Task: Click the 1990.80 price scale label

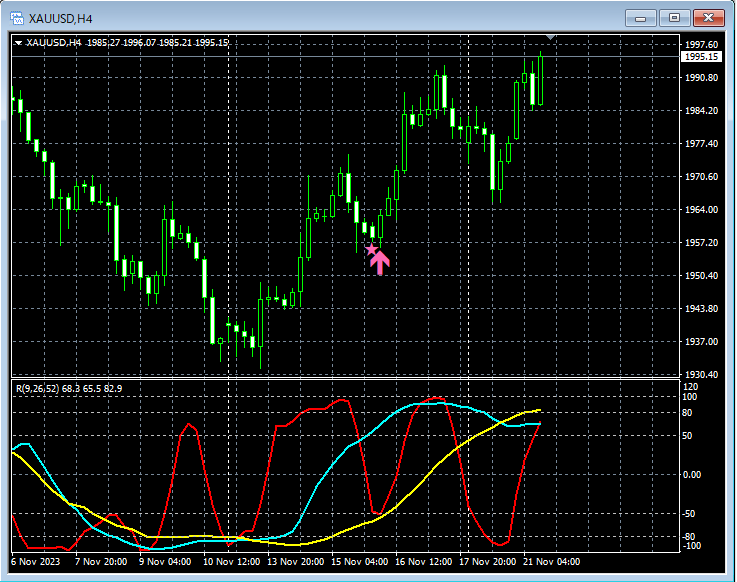Action: tap(701, 78)
